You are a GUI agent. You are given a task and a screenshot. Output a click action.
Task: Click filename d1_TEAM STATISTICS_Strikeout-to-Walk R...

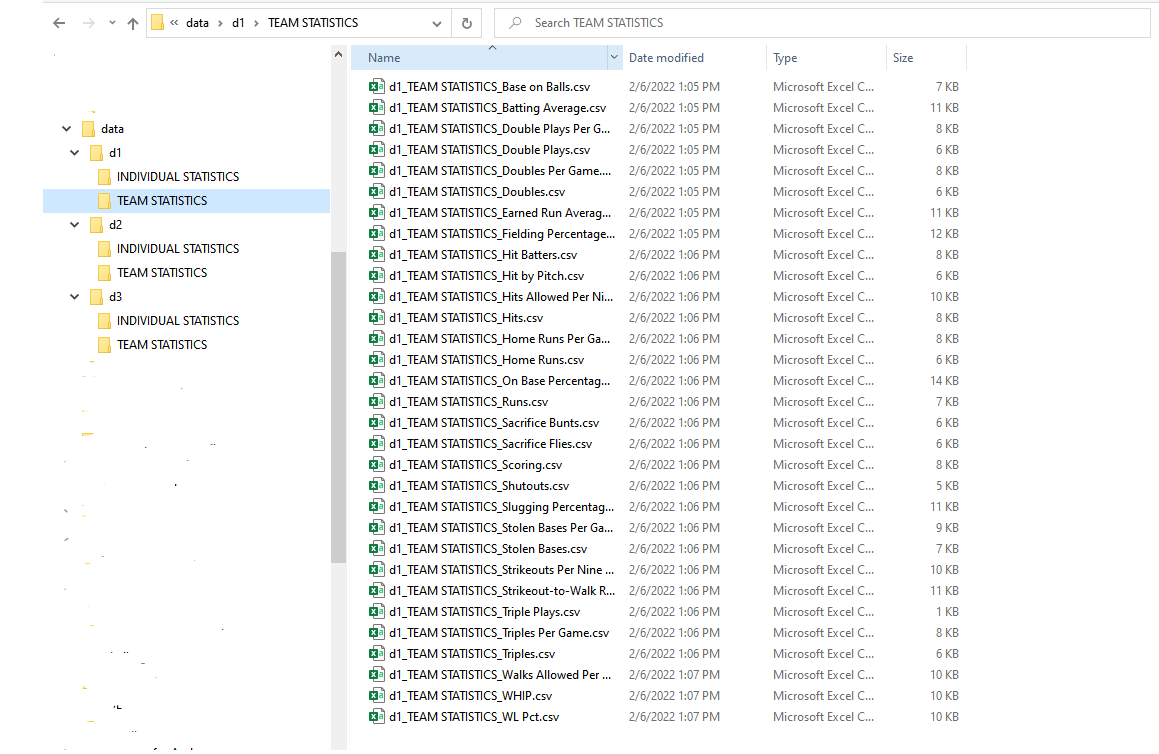(502, 591)
